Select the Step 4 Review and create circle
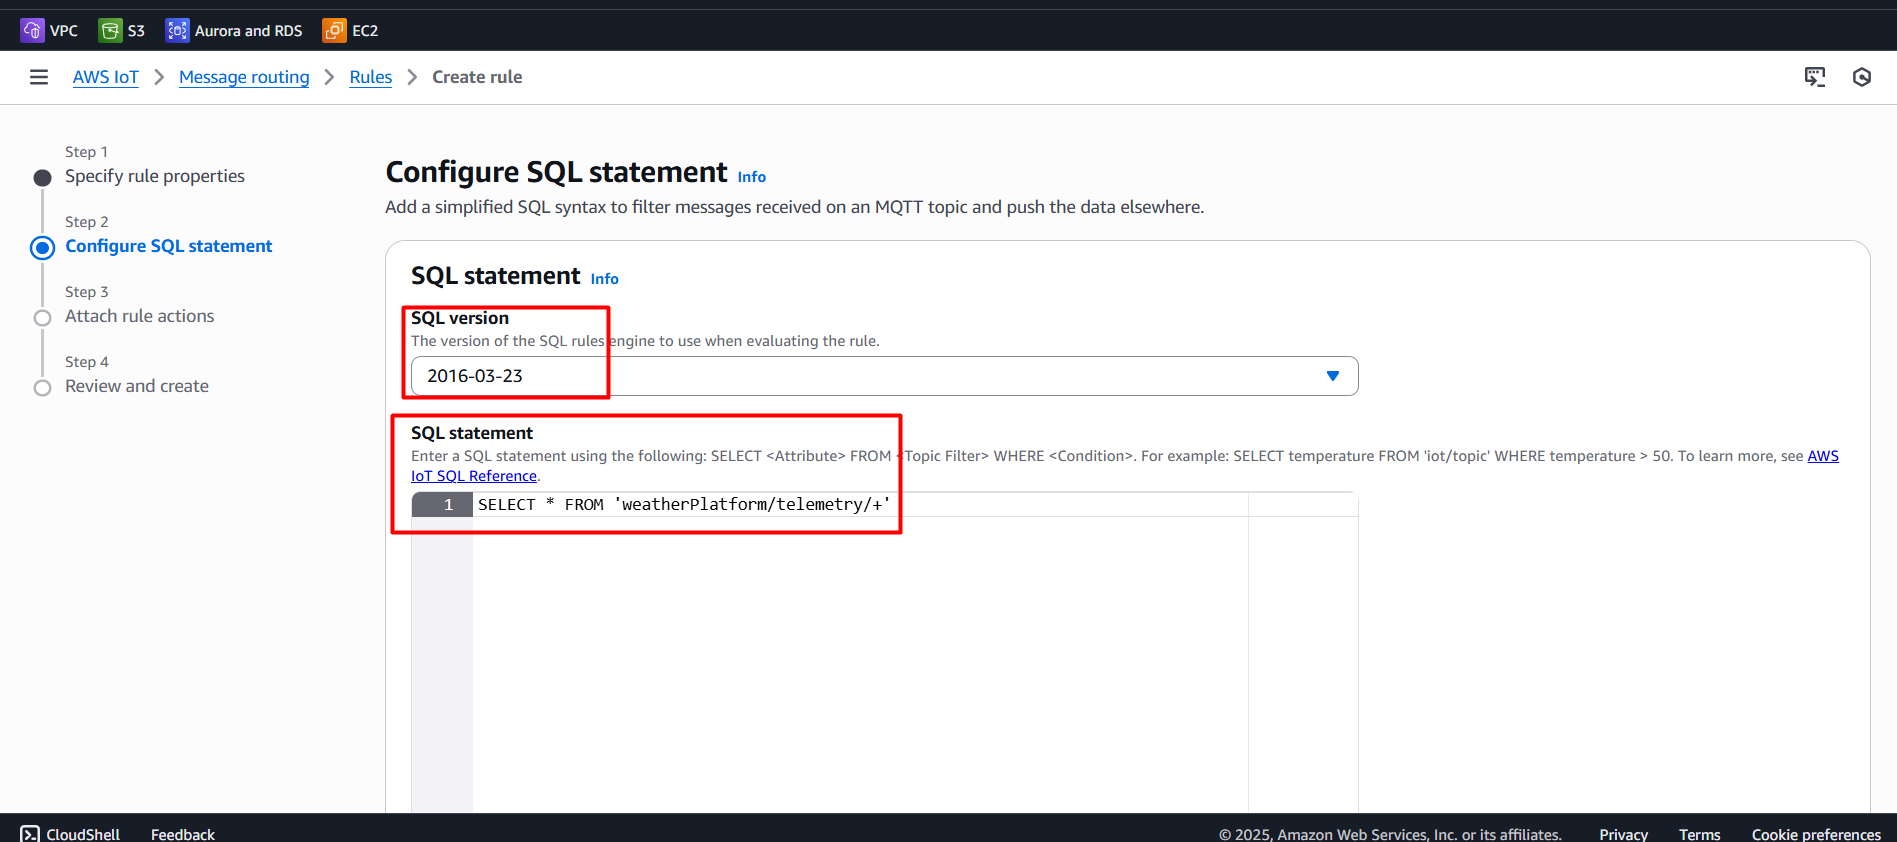1897x842 pixels. pos(42,388)
